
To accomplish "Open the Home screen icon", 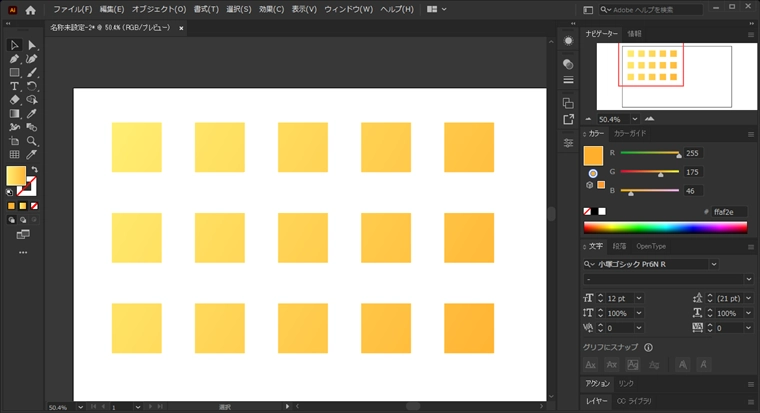I will tap(31, 9).
